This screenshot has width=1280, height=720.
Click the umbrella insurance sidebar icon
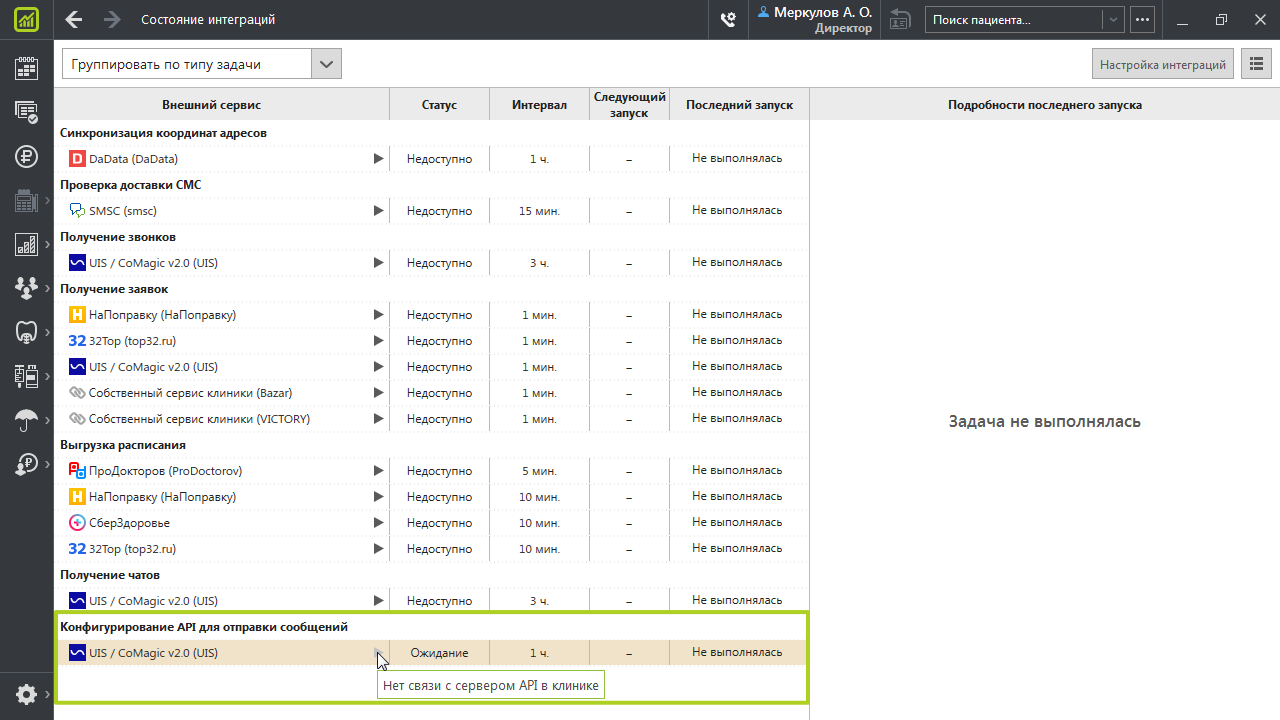26,420
